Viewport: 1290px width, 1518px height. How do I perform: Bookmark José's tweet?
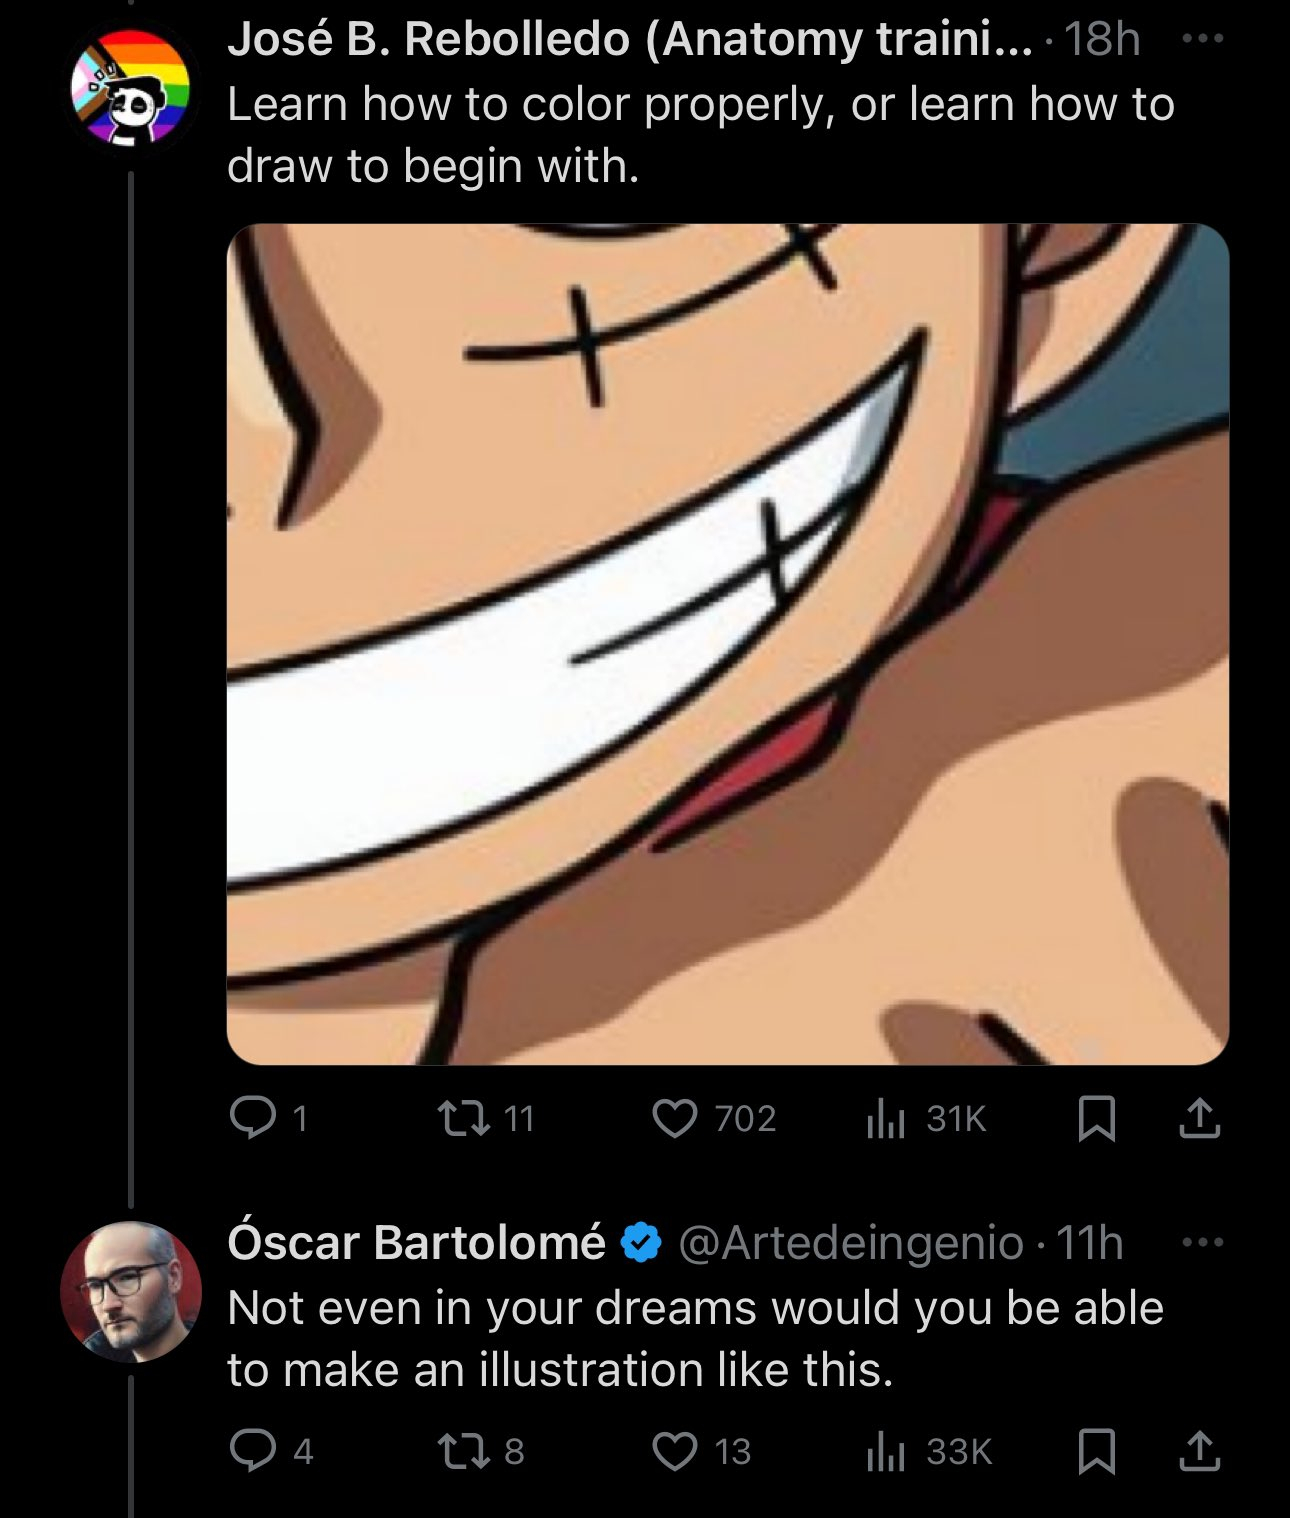click(1097, 1118)
